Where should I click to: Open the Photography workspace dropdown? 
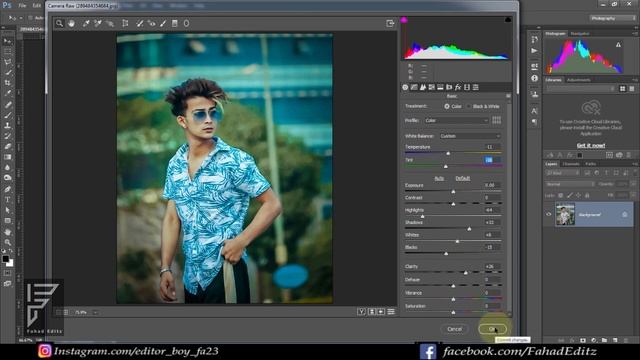click(x=612, y=18)
